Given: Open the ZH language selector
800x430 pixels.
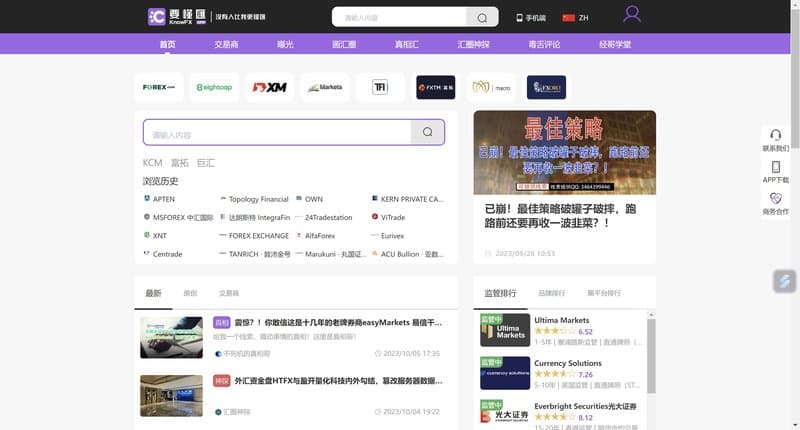Looking at the screenshot, I should [576, 18].
